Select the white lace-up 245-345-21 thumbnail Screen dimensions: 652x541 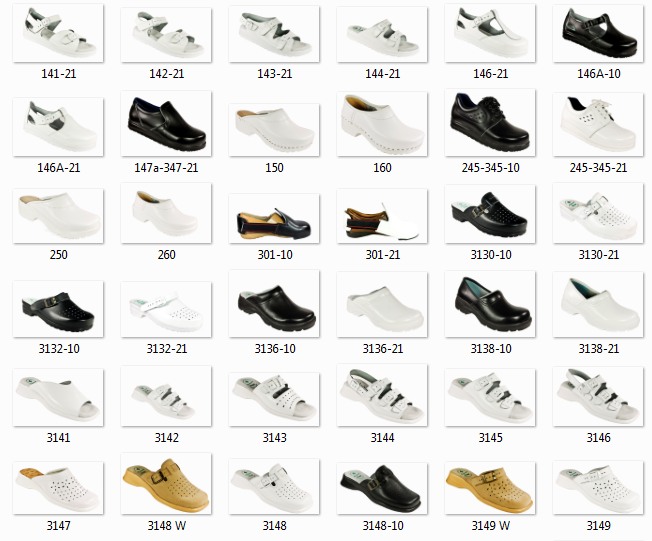(x=598, y=124)
